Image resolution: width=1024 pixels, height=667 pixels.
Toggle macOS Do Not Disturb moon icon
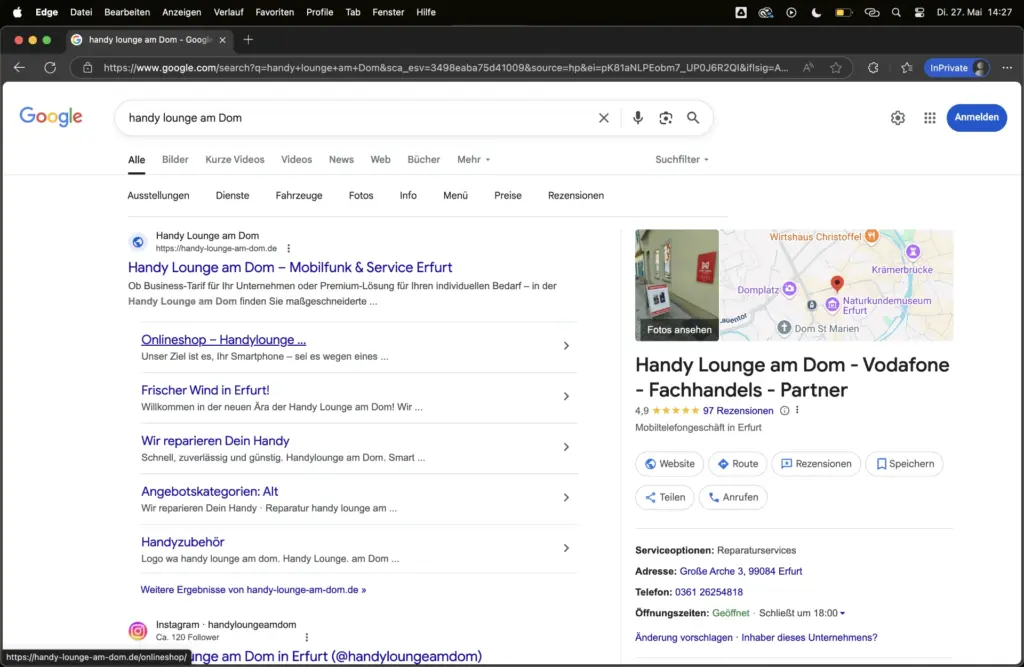coord(816,12)
